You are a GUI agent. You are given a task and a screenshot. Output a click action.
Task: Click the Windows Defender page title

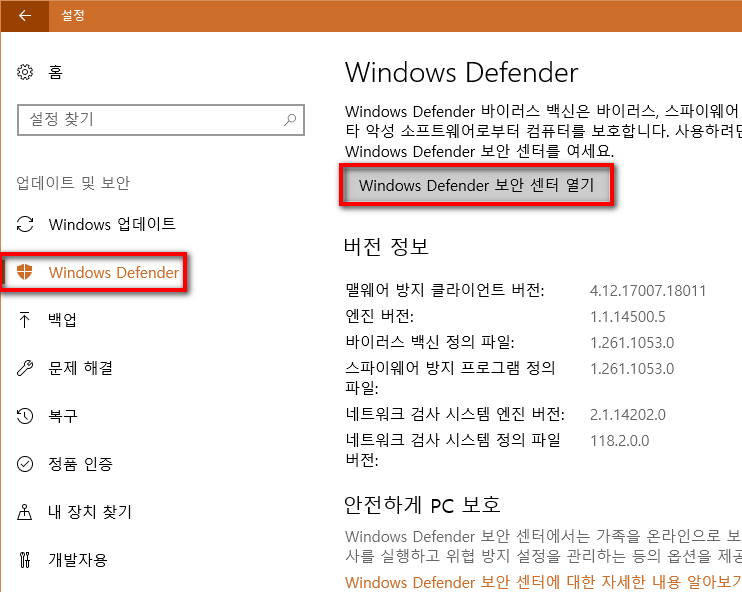462,73
